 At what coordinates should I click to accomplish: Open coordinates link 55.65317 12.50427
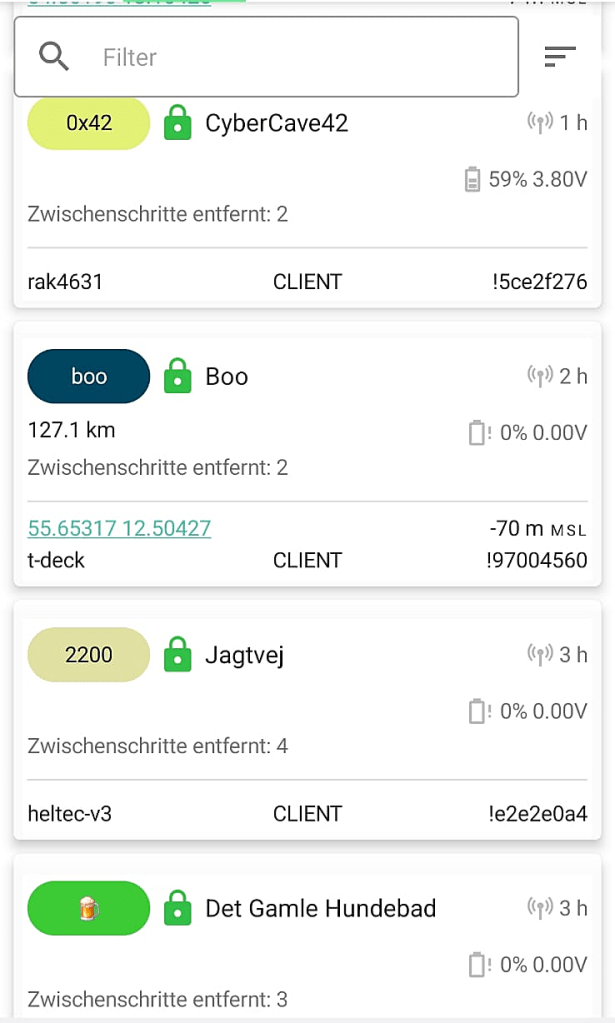pos(119,528)
